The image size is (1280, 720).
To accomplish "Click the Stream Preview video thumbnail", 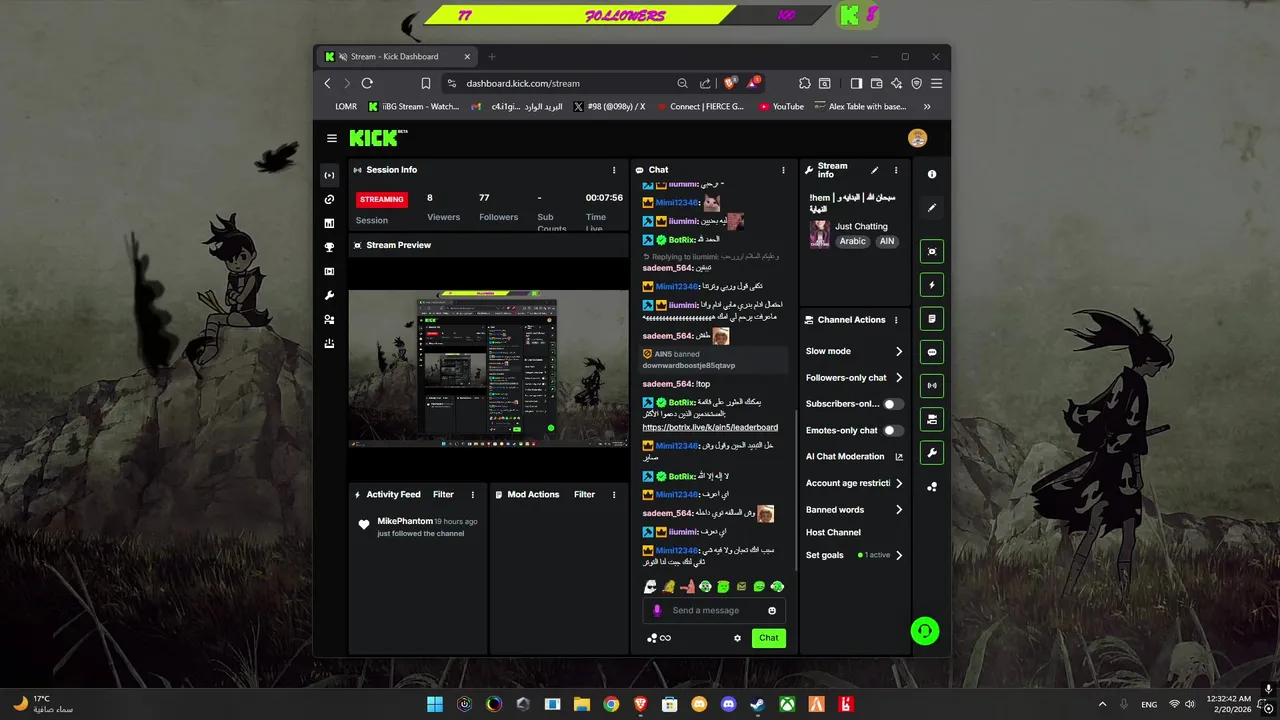I will (488, 368).
